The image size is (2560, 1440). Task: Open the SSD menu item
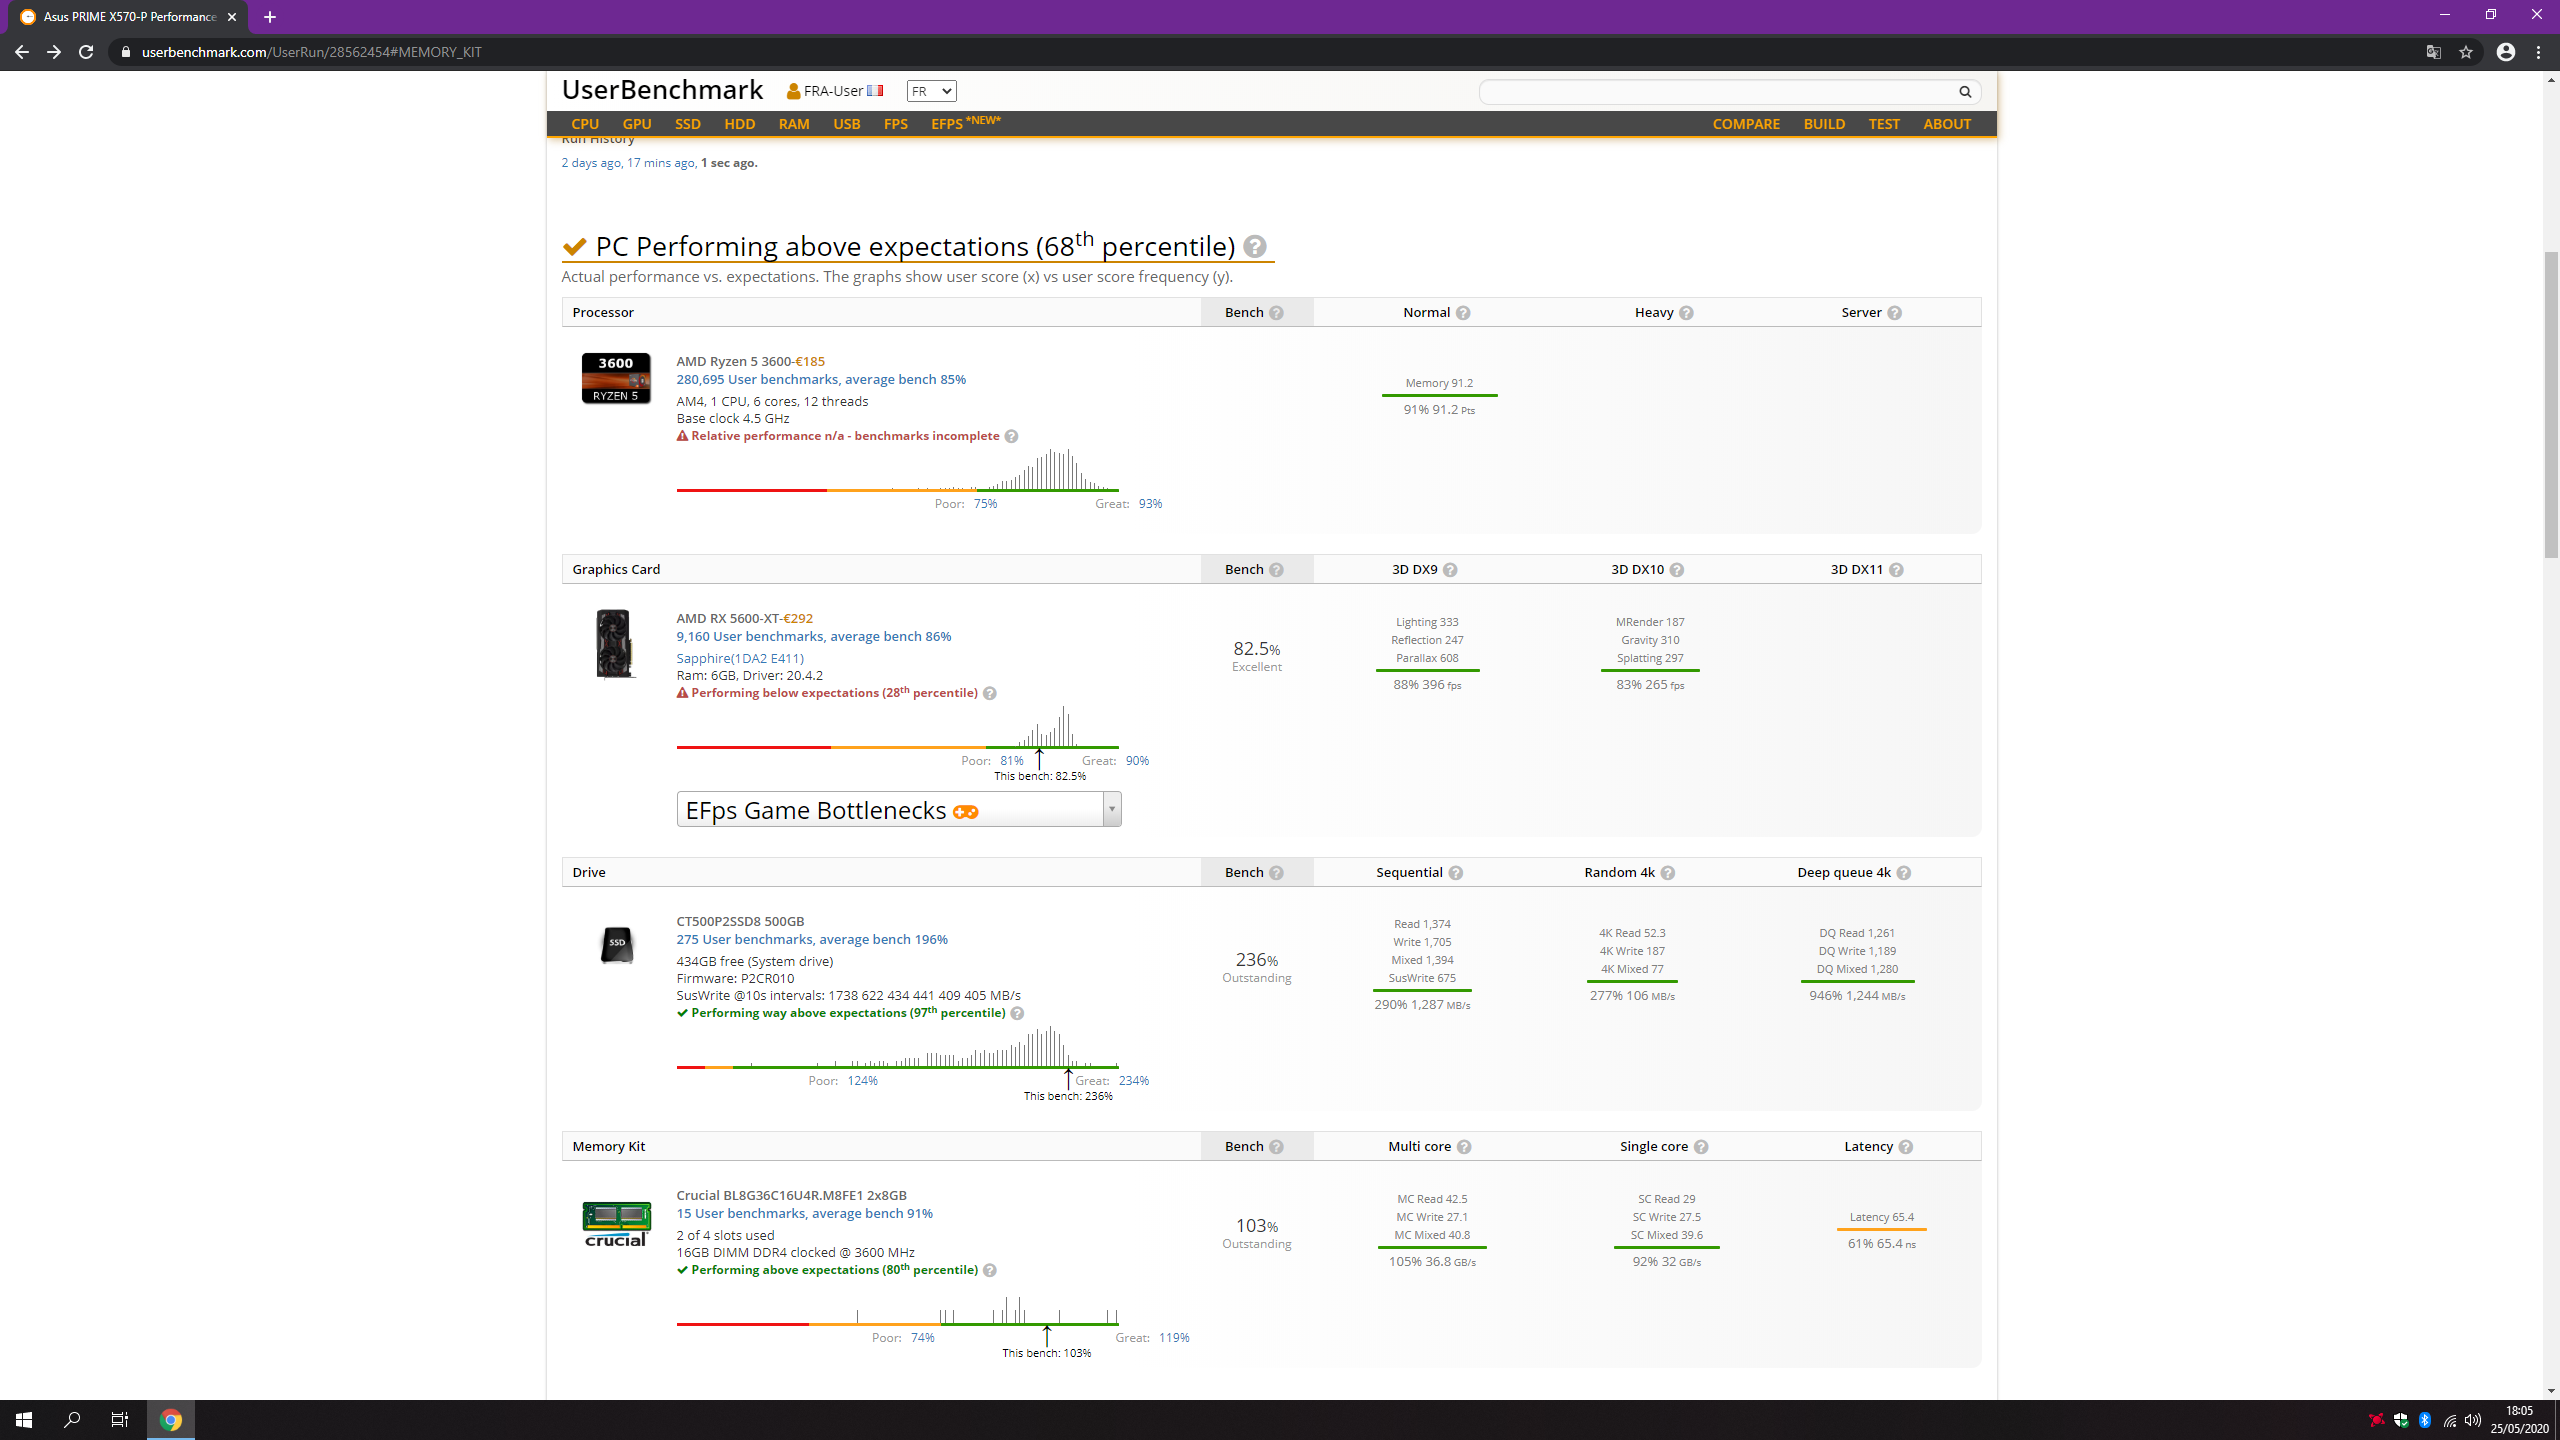[x=688, y=124]
